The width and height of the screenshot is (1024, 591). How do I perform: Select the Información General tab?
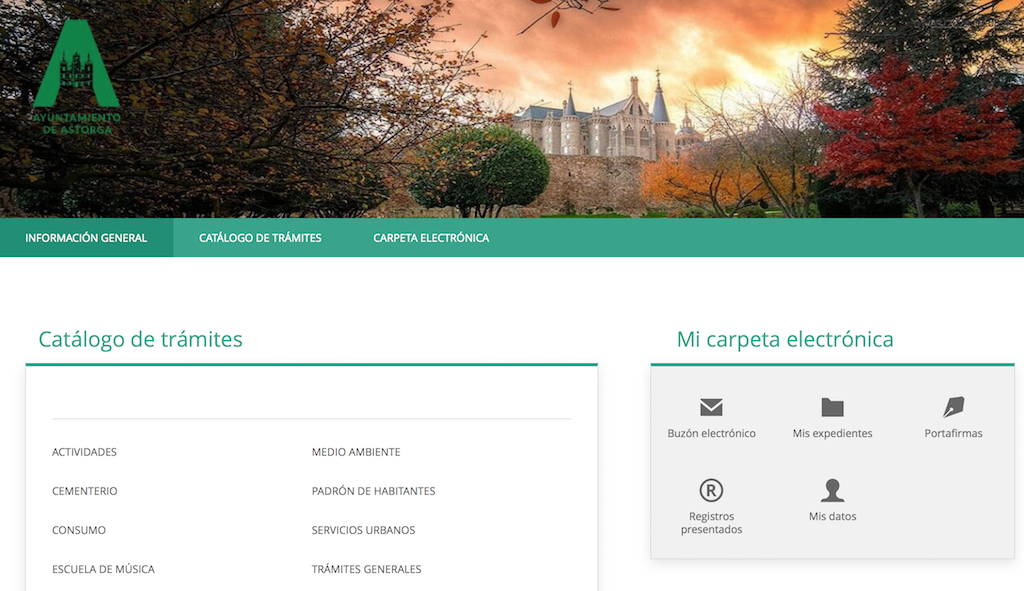point(86,238)
